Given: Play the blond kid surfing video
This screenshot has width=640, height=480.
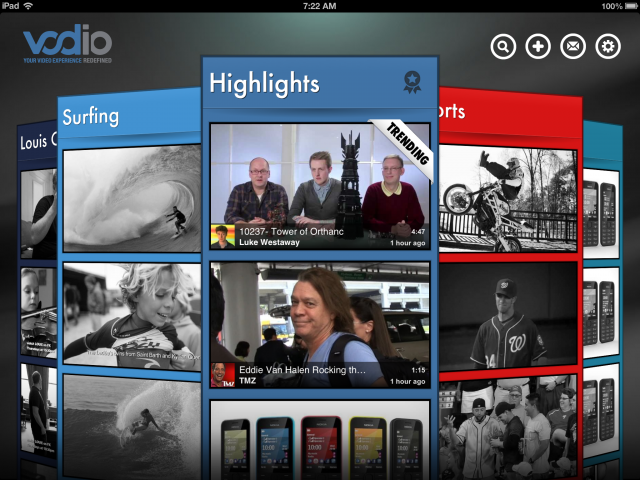Looking at the screenshot, I should coord(132,316).
